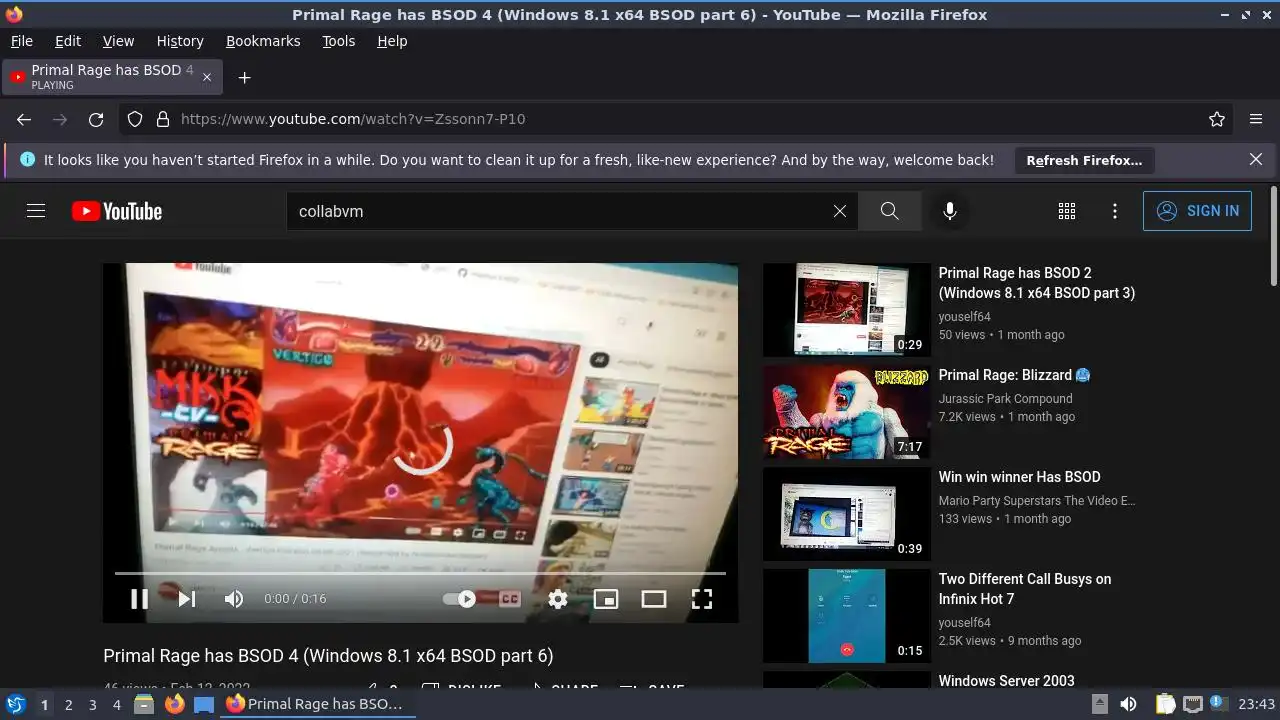This screenshot has width=1280, height=720.
Task: Close the Primal Rage tab
Action: 207,77
